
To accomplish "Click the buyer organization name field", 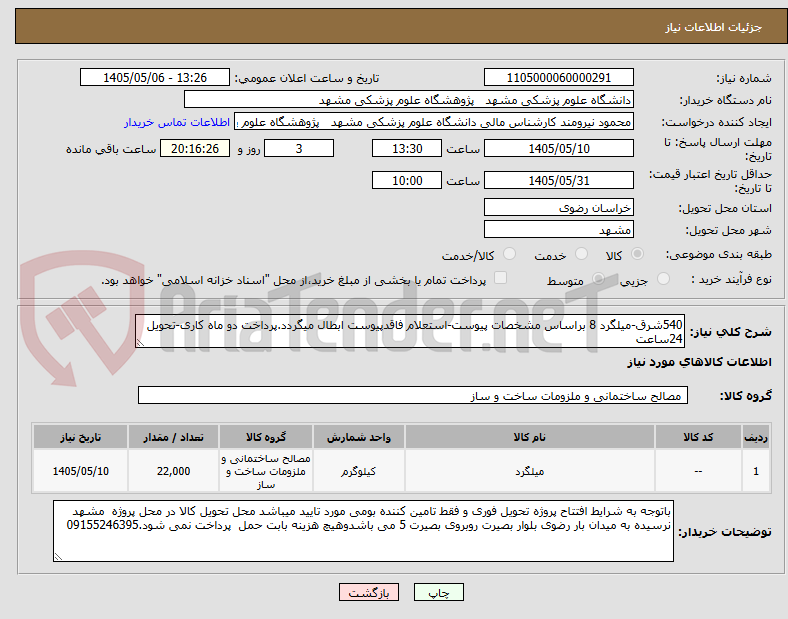I will coord(409,99).
